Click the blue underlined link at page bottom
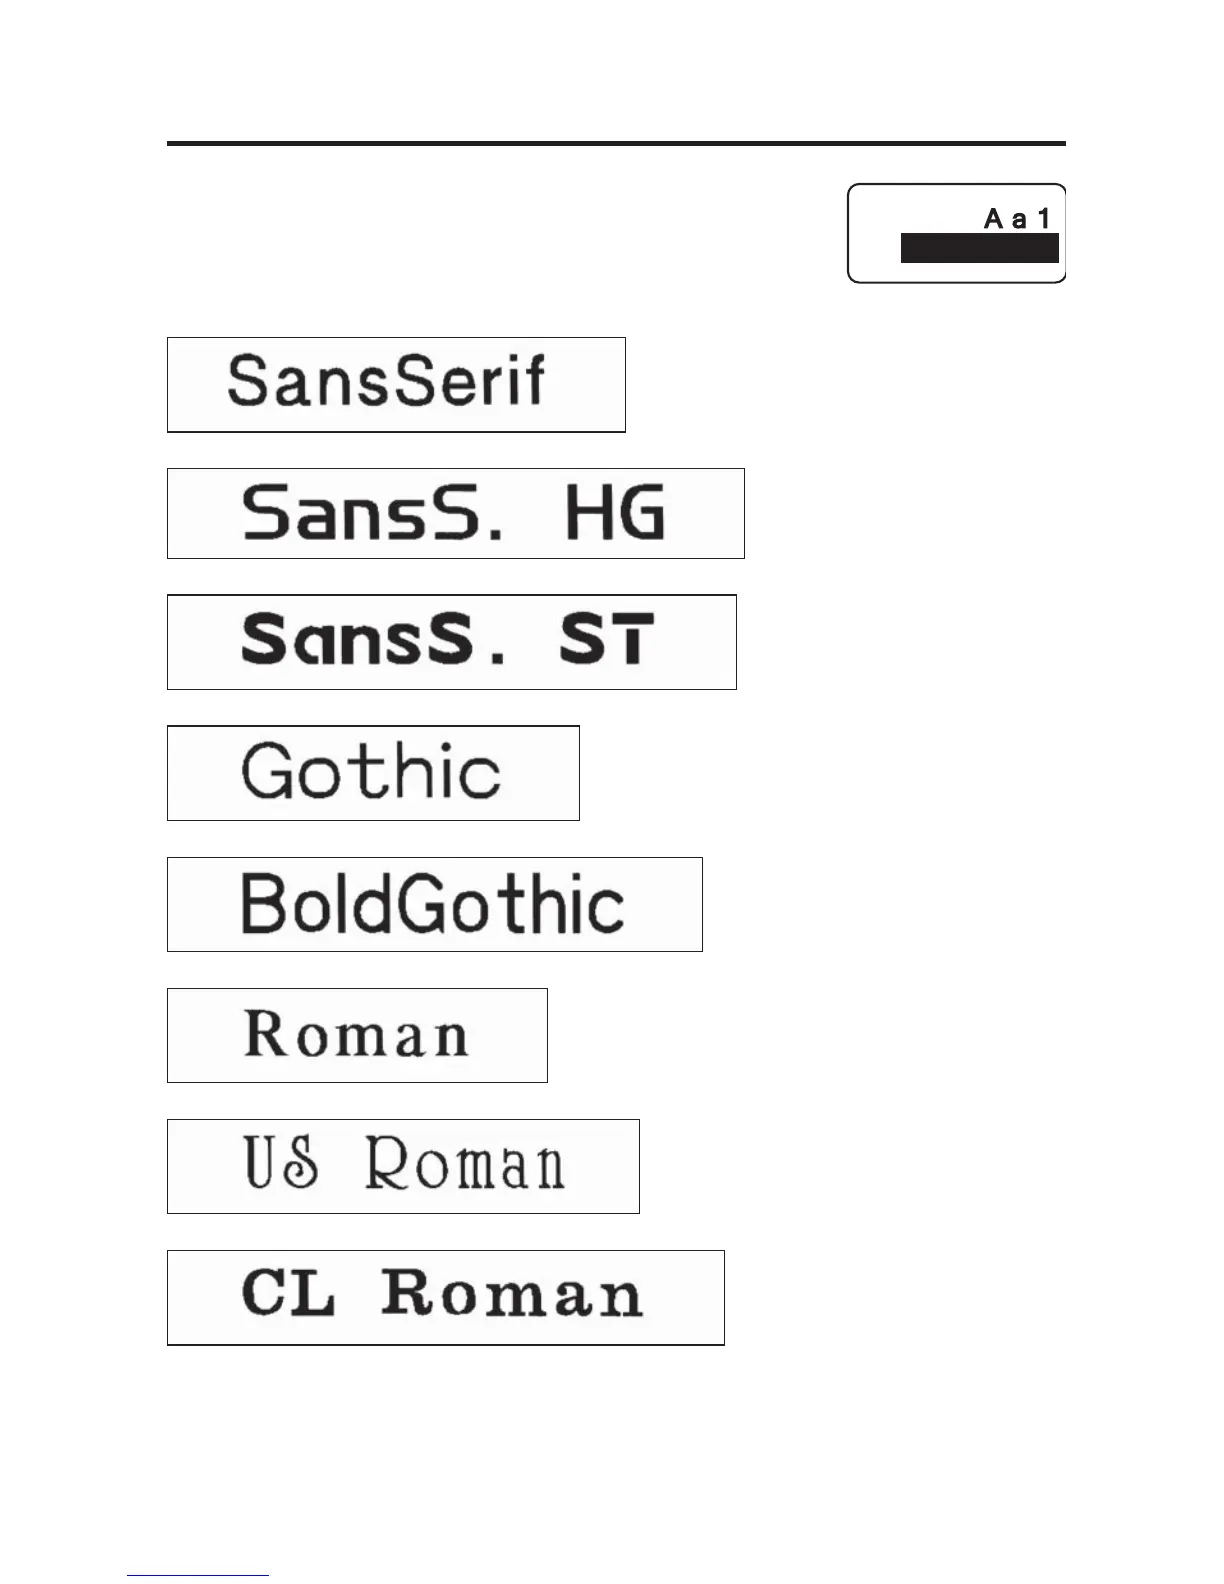Image resolution: width=1224 pixels, height=1584 pixels. [198, 1575]
